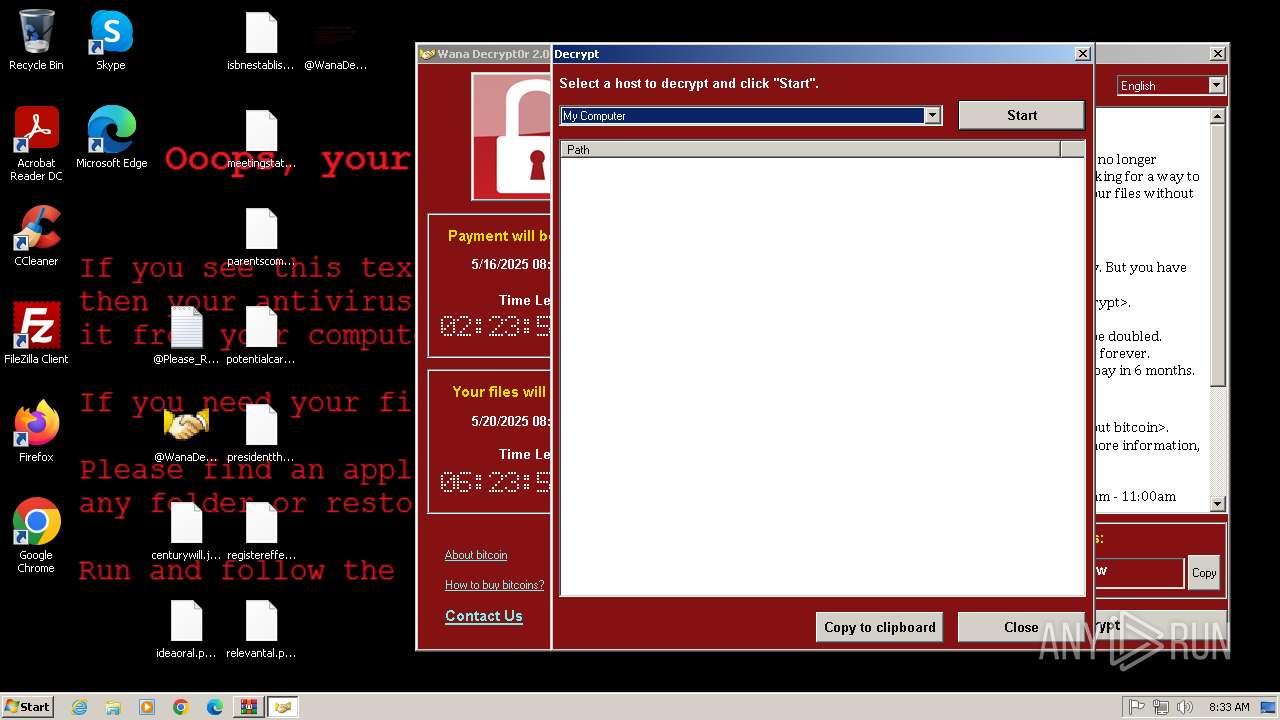Select relevantal file on desktop
The width and height of the screenshot is (1280, 720).
[261, 629]
